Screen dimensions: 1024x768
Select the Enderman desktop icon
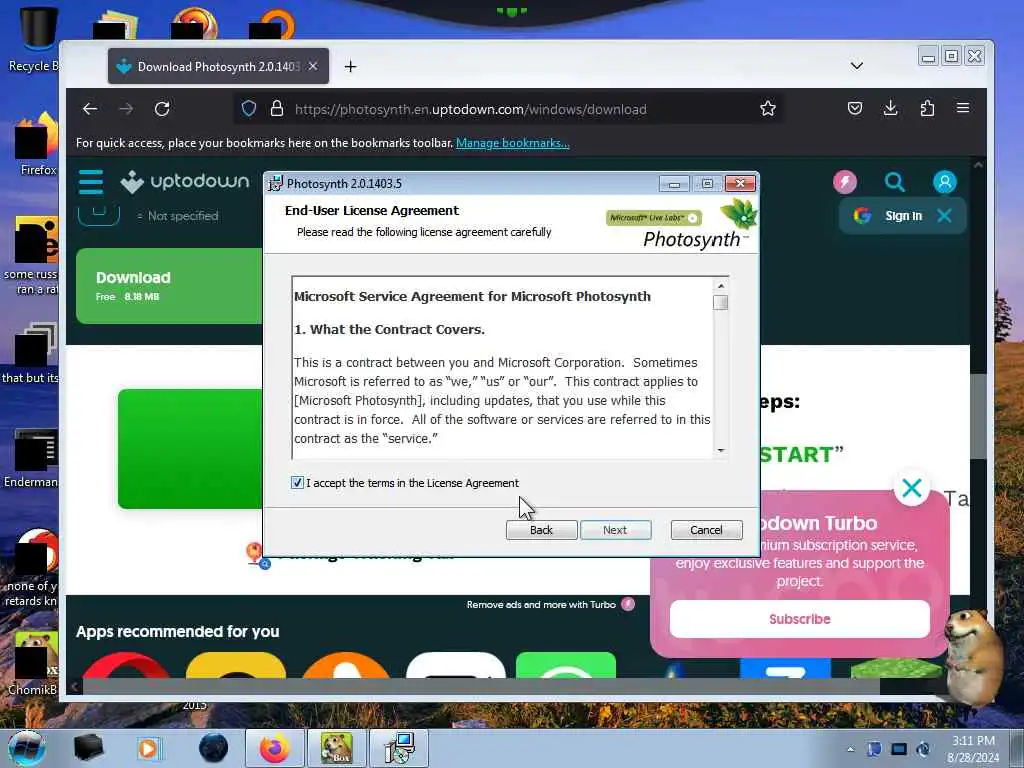tap(33, 458)
